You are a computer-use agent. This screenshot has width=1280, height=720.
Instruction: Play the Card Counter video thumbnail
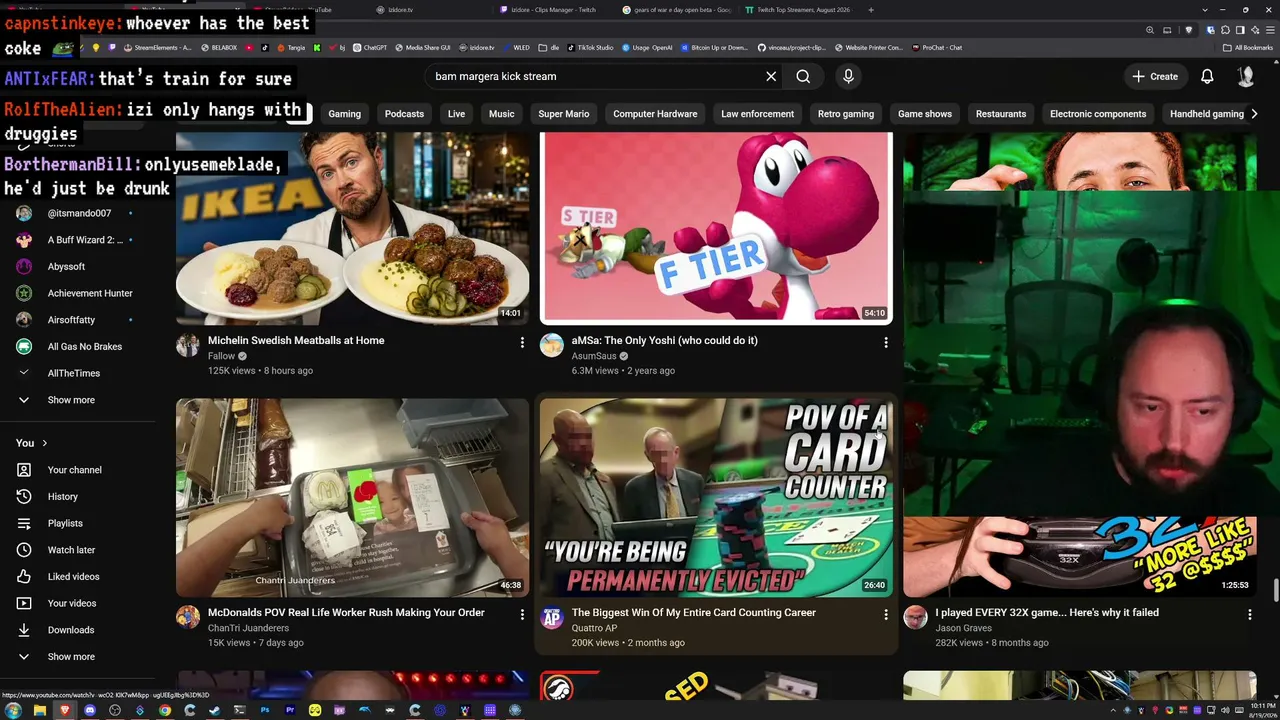(x=716, y=498)
